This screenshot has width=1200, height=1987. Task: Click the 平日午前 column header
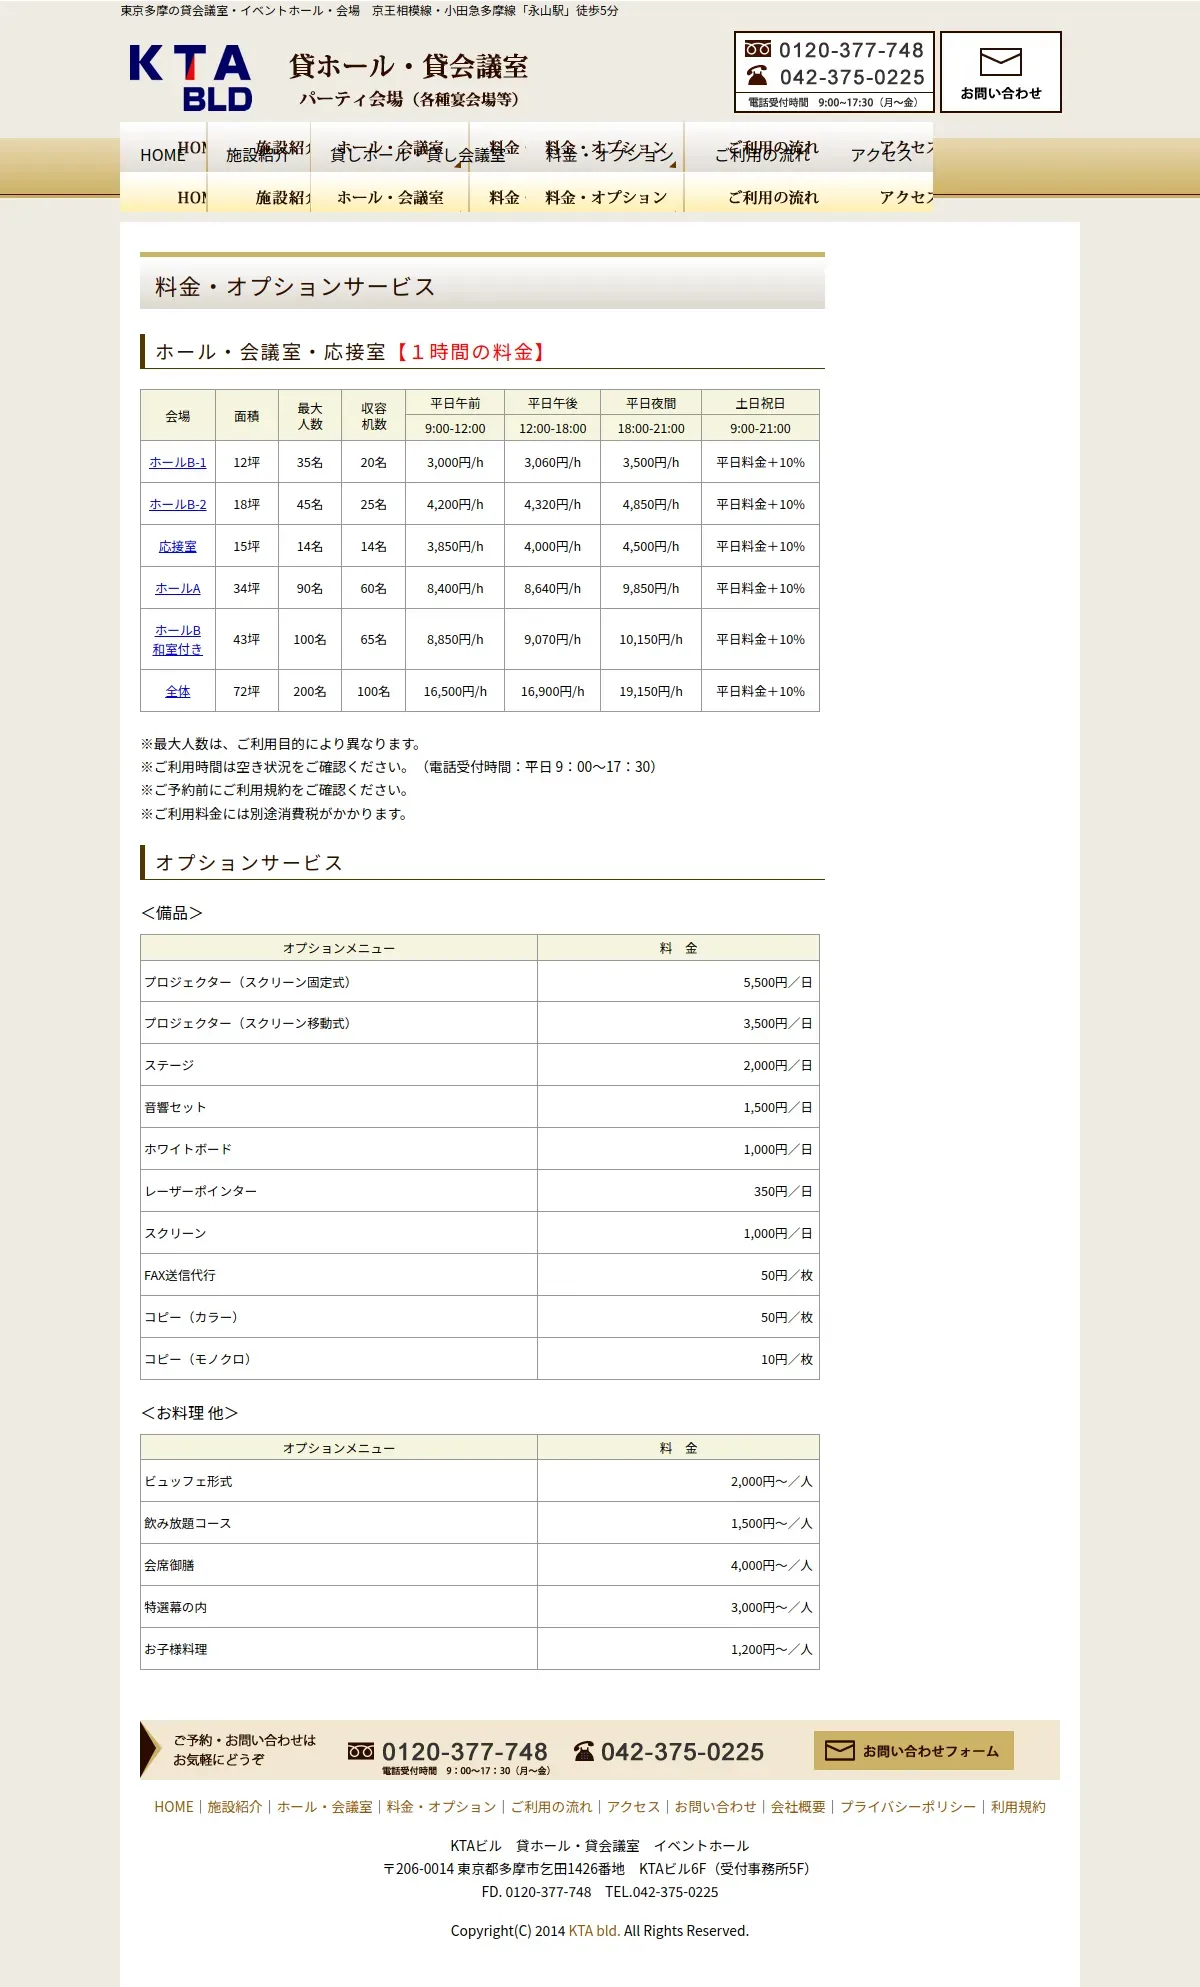(455, 403)
